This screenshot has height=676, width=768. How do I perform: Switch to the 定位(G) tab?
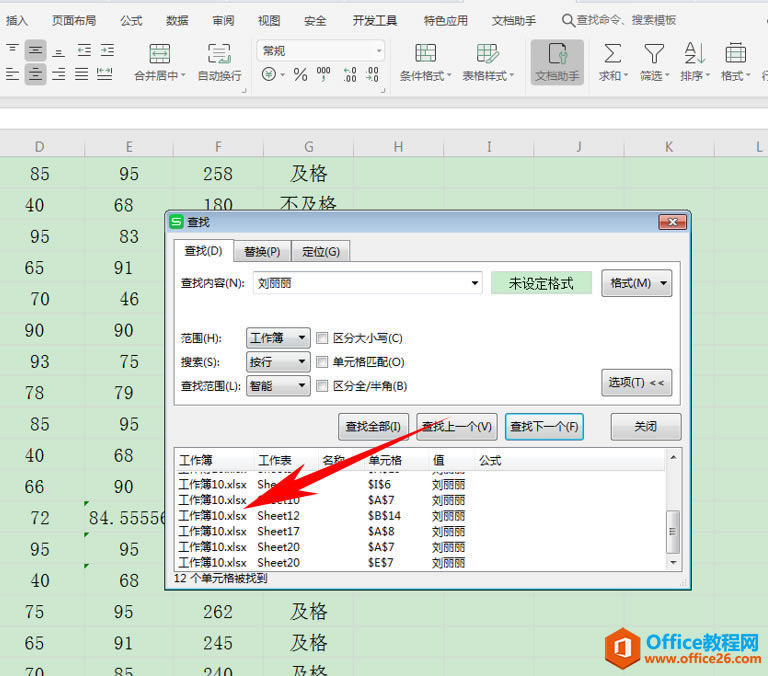[321, 251]
